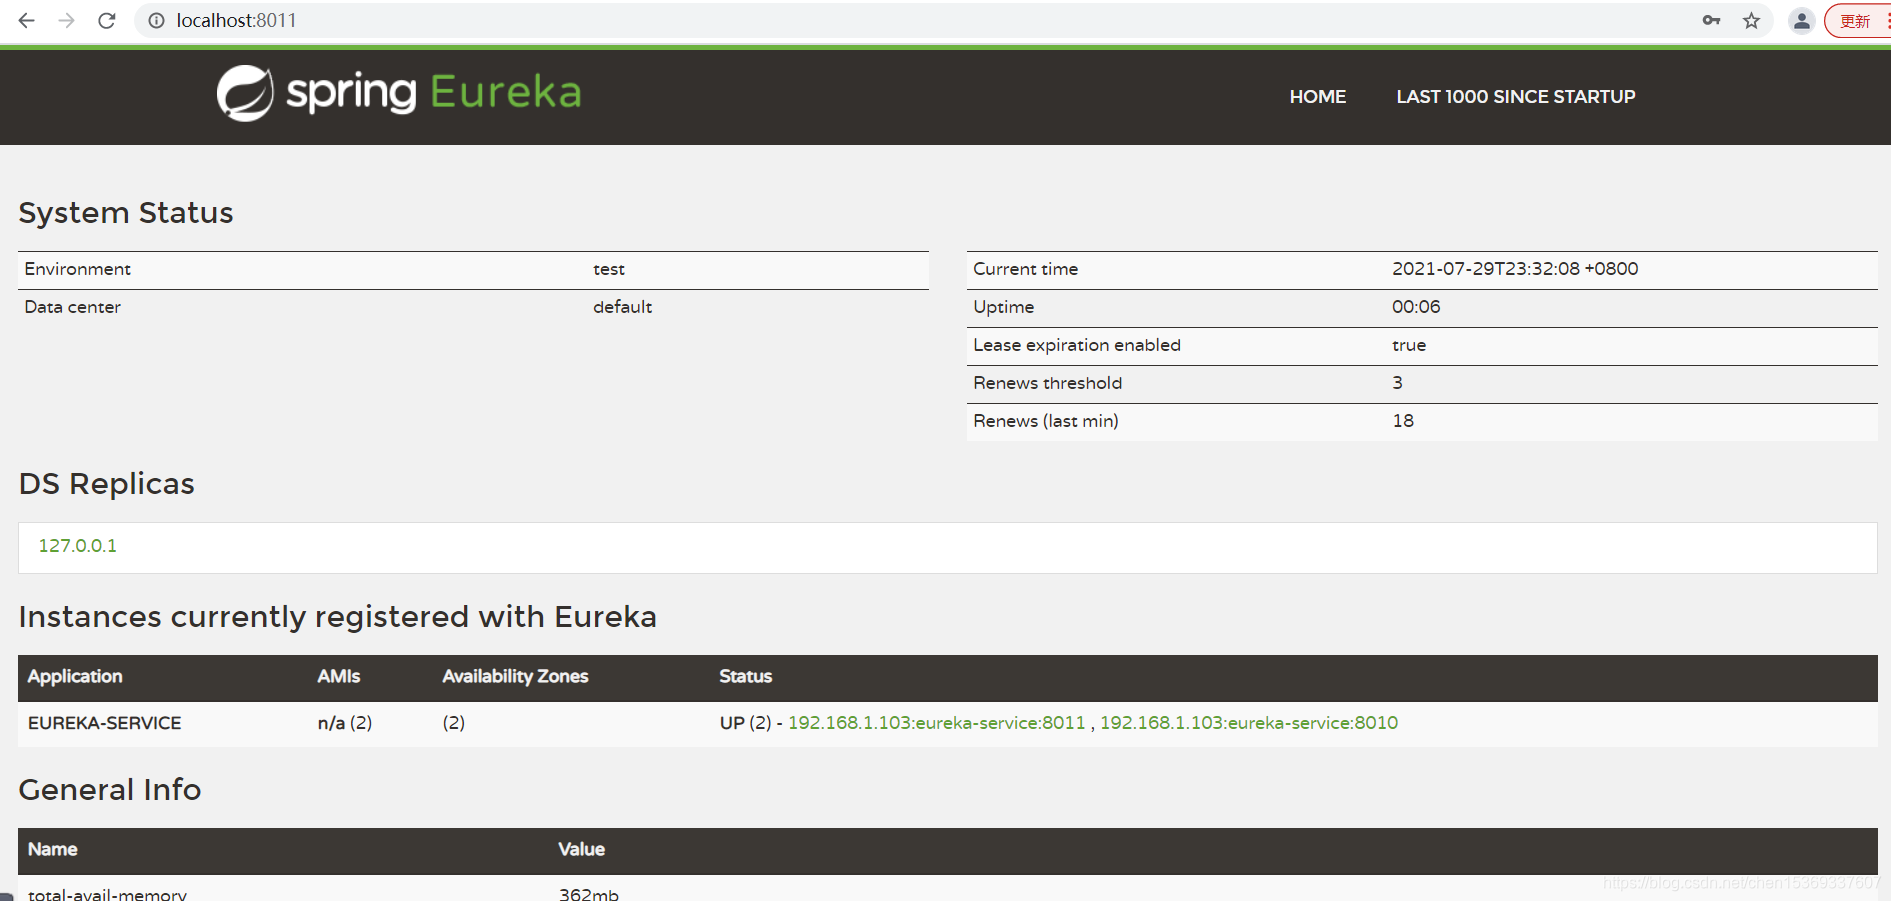
Task: Select the Renews (last min) value 18
Action: (1403, 421)
